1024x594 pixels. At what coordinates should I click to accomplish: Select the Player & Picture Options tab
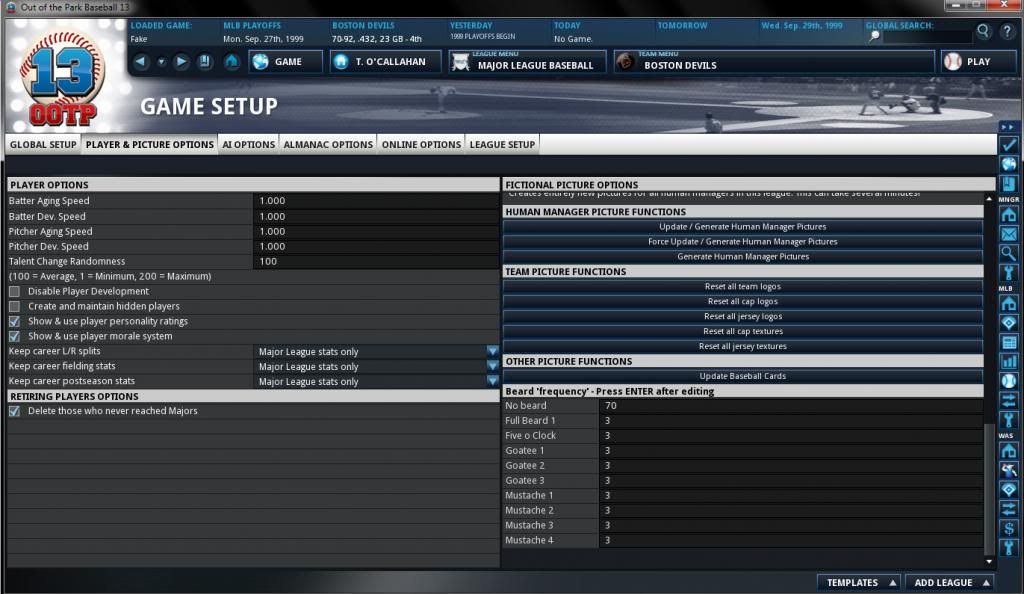150,144
